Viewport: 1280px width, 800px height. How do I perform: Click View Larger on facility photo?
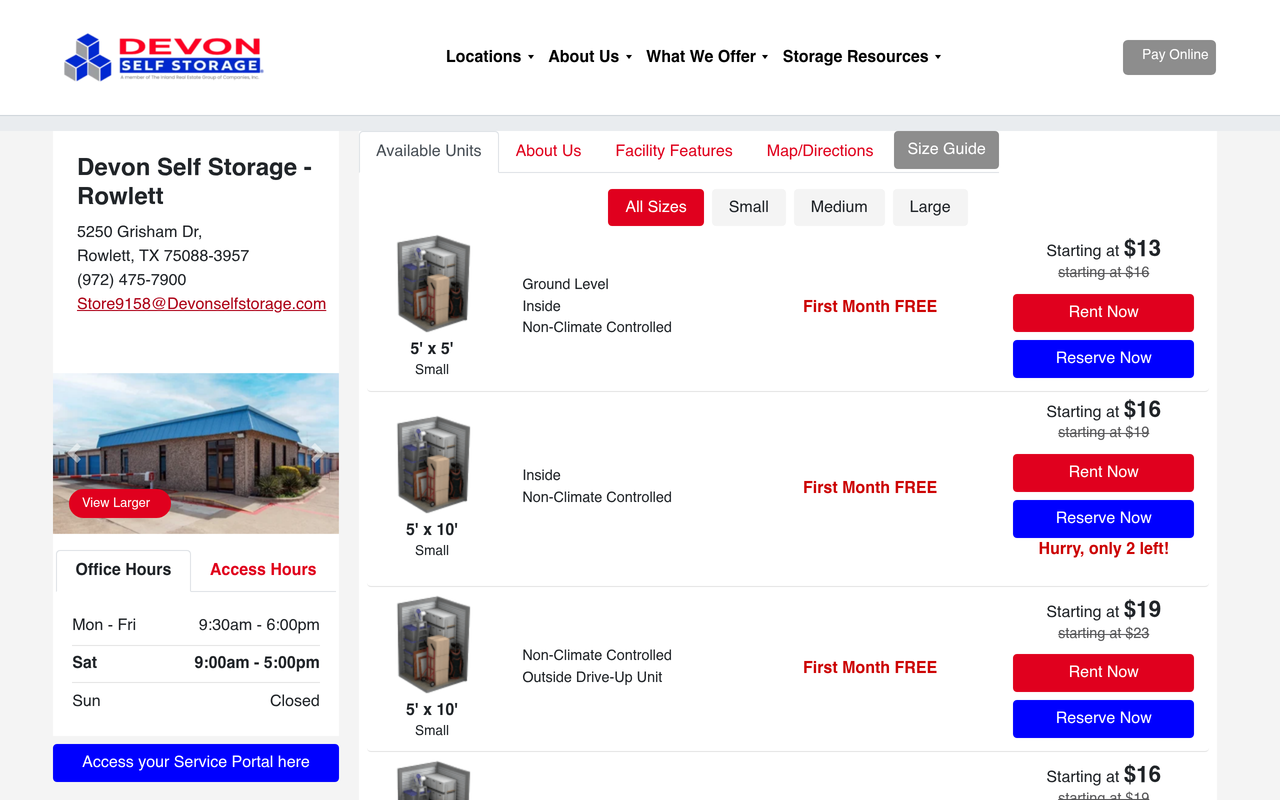pos(119,503)
